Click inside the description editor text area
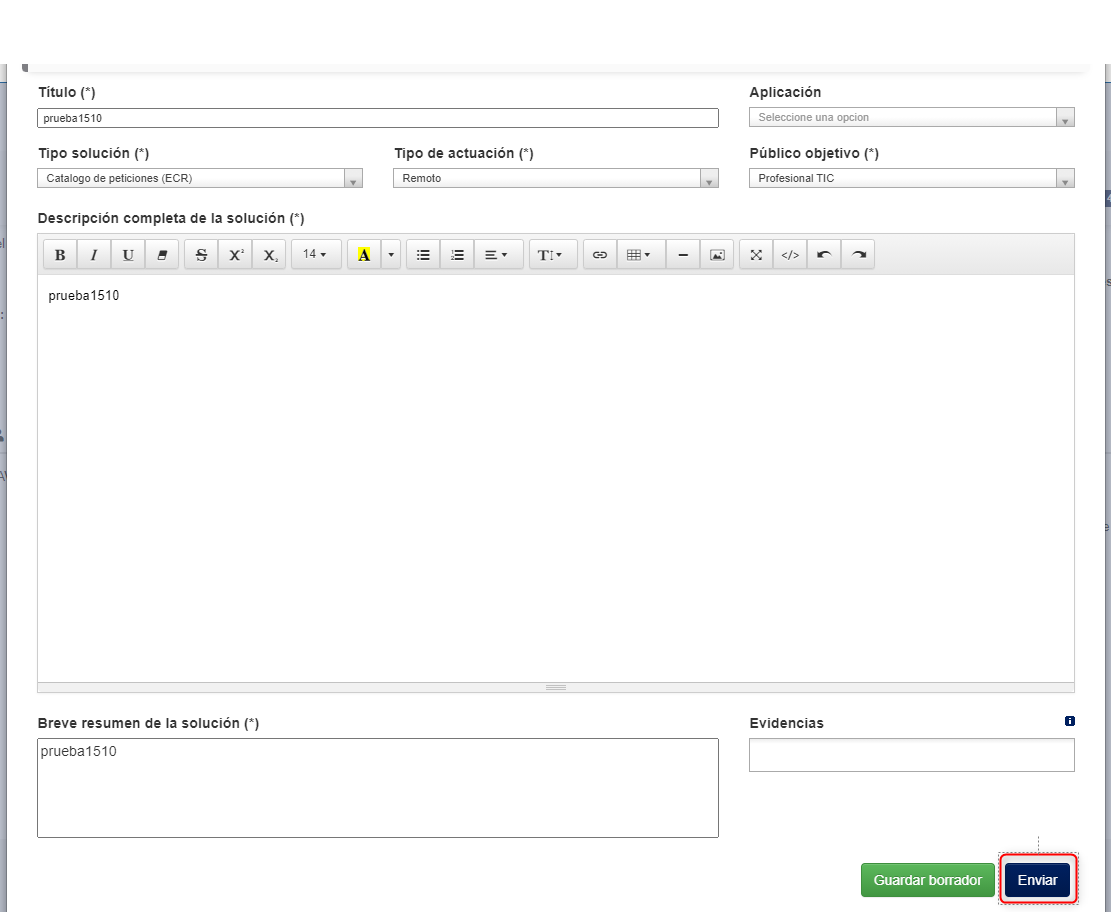This screenshot has height=912, width=1111. [556, 478]
